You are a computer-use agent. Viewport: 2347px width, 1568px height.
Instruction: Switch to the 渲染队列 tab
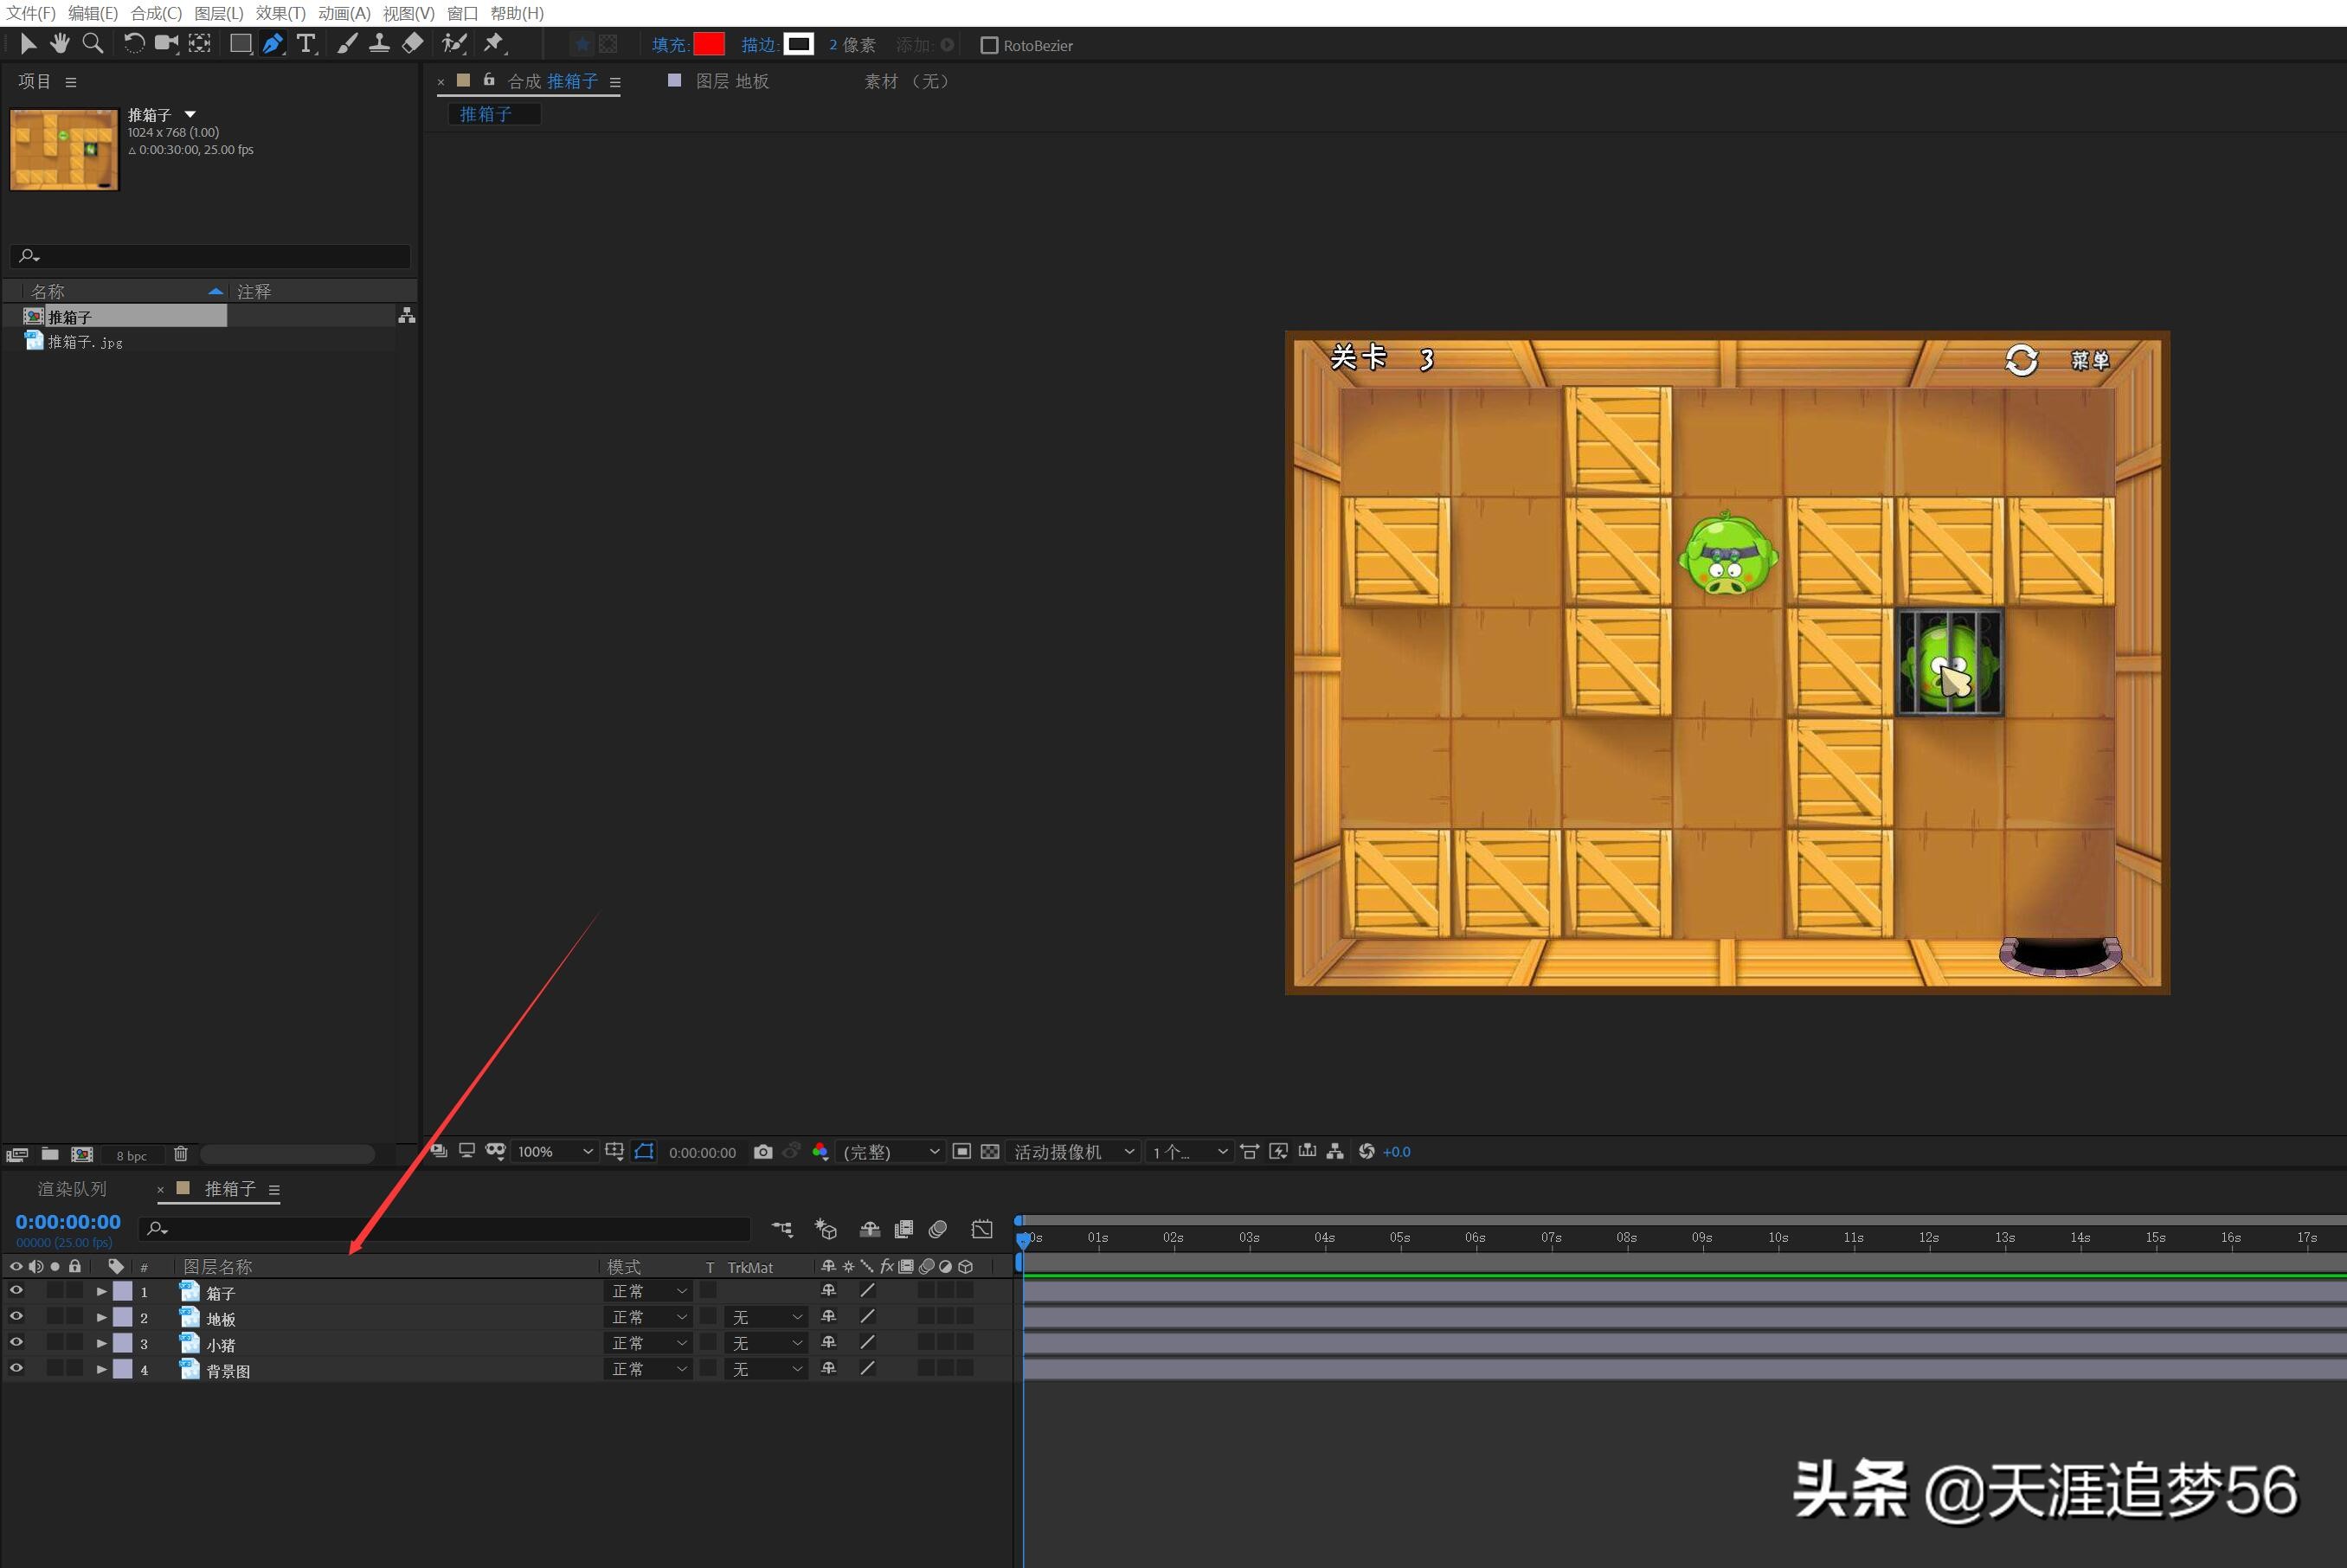72,1189
